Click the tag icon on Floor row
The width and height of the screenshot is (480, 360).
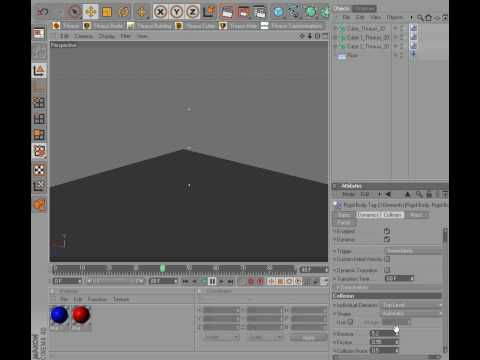[x=413, y=54]
